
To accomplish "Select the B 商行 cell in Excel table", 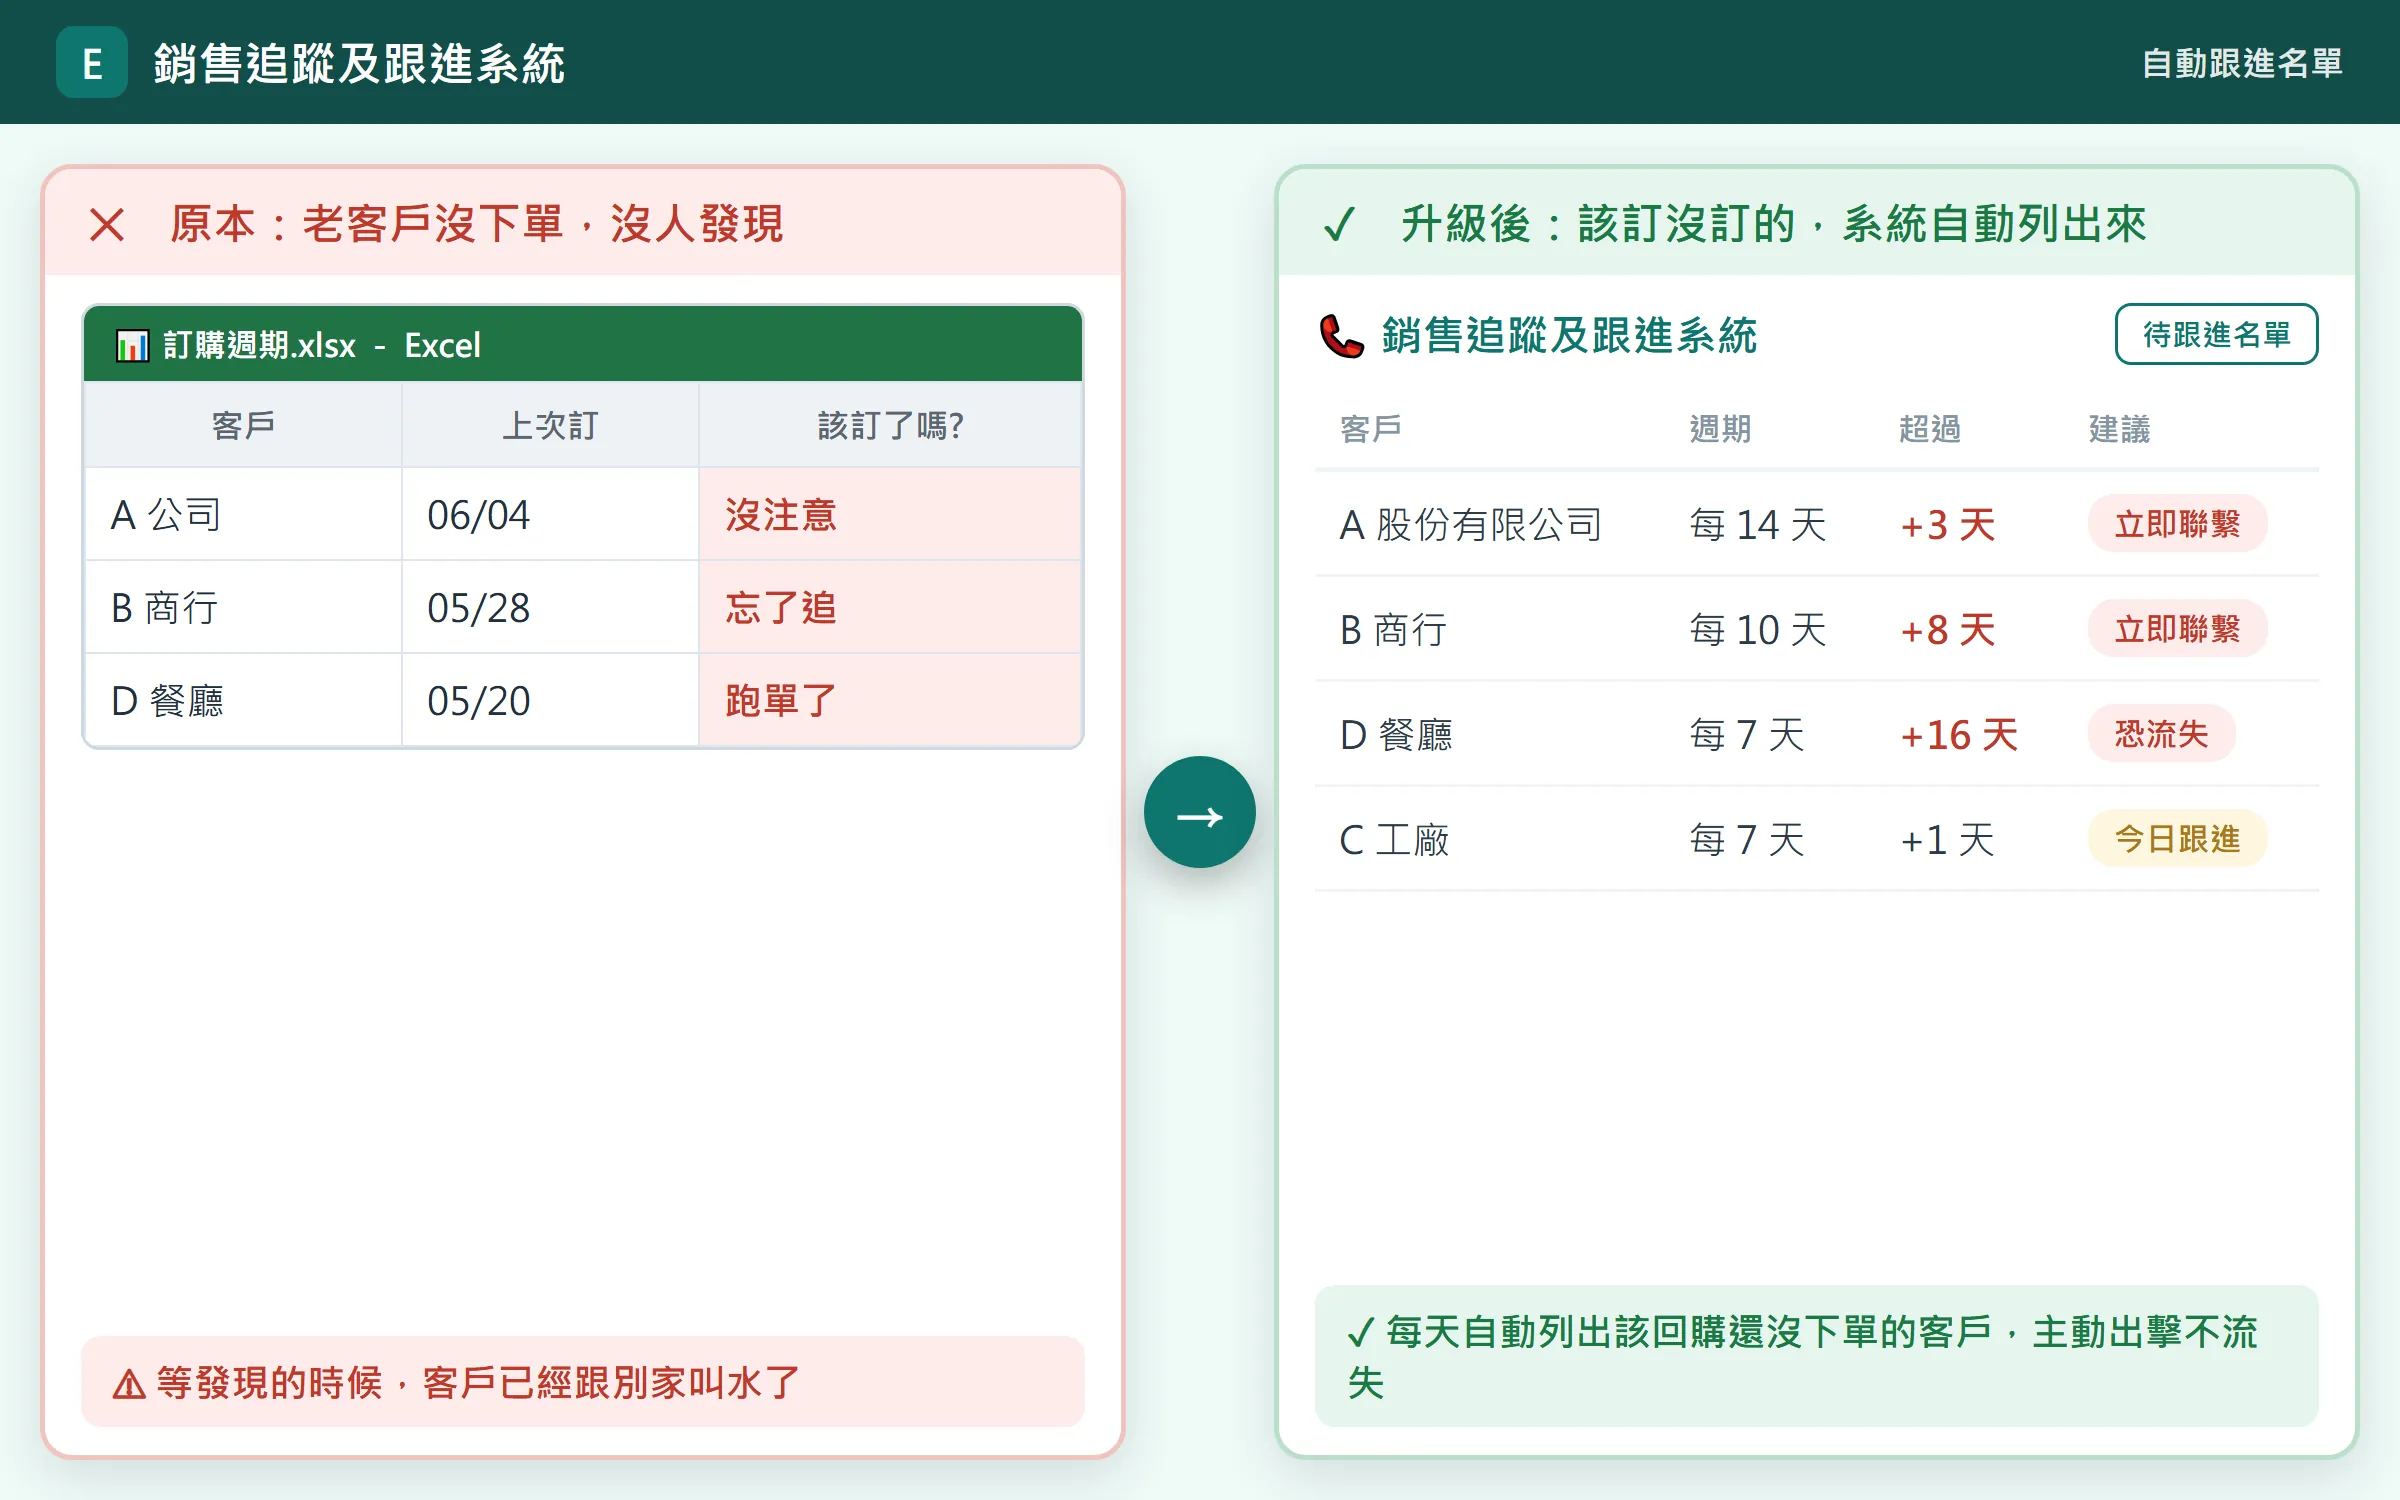I will click(x=243, y=607).
